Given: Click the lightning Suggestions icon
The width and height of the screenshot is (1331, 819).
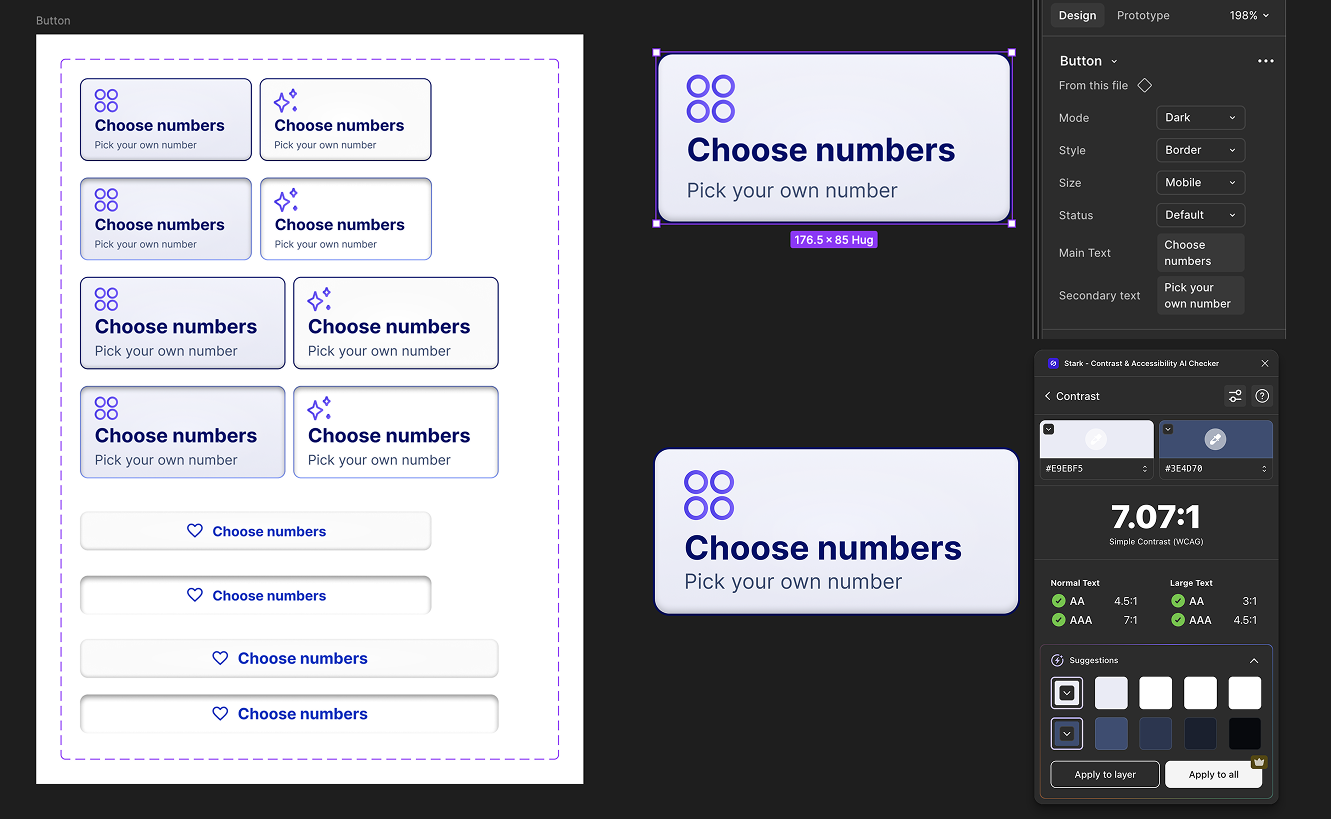Looking at the screenshot, I should point(1057,660).
